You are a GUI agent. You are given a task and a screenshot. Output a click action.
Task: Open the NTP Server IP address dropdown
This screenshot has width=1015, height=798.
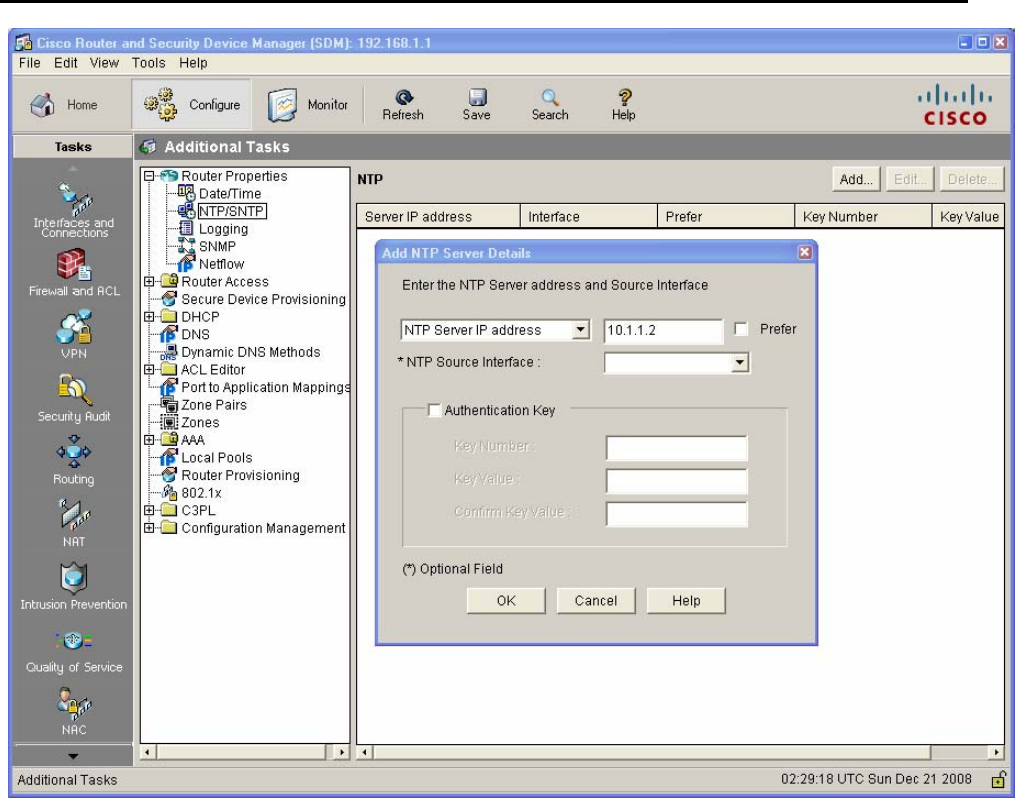[581, 330]
